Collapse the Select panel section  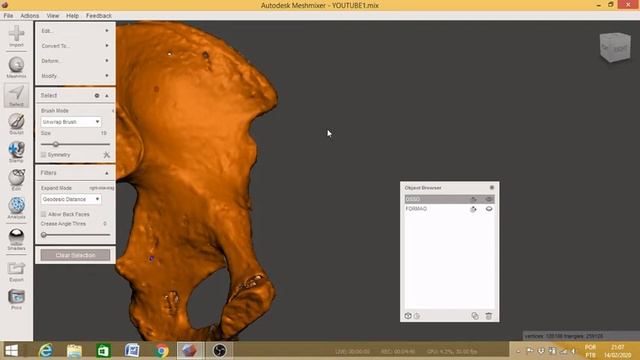(x=107, y=96)
